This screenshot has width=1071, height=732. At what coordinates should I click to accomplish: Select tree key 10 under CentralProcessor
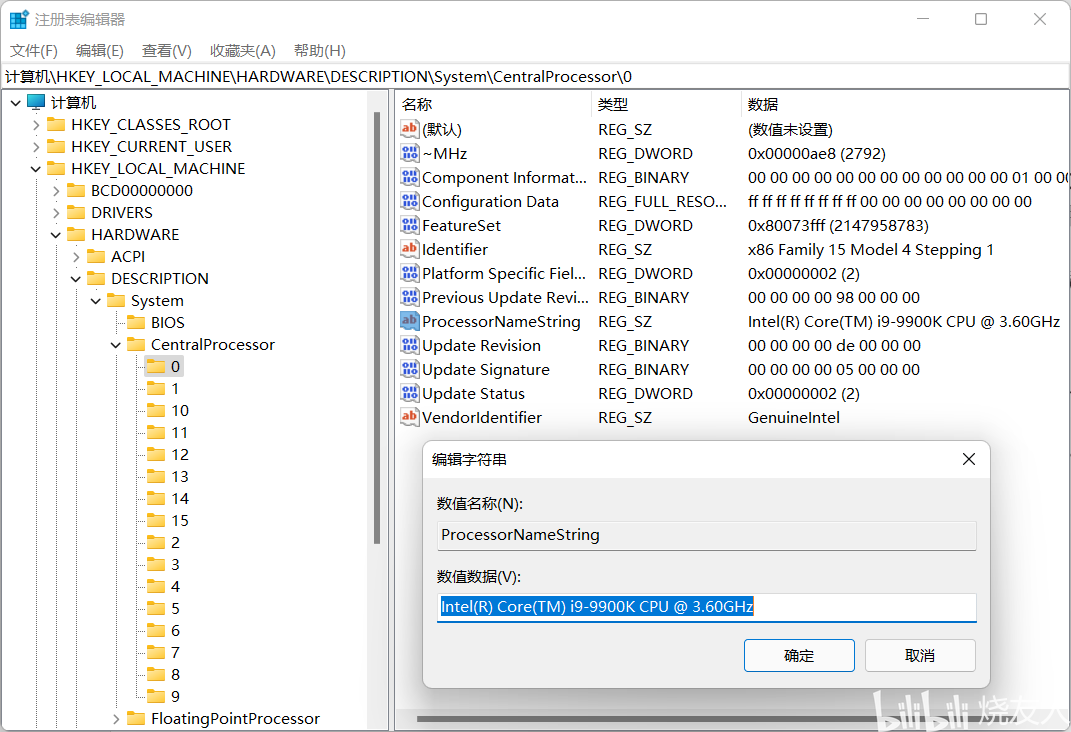(180, 410)
